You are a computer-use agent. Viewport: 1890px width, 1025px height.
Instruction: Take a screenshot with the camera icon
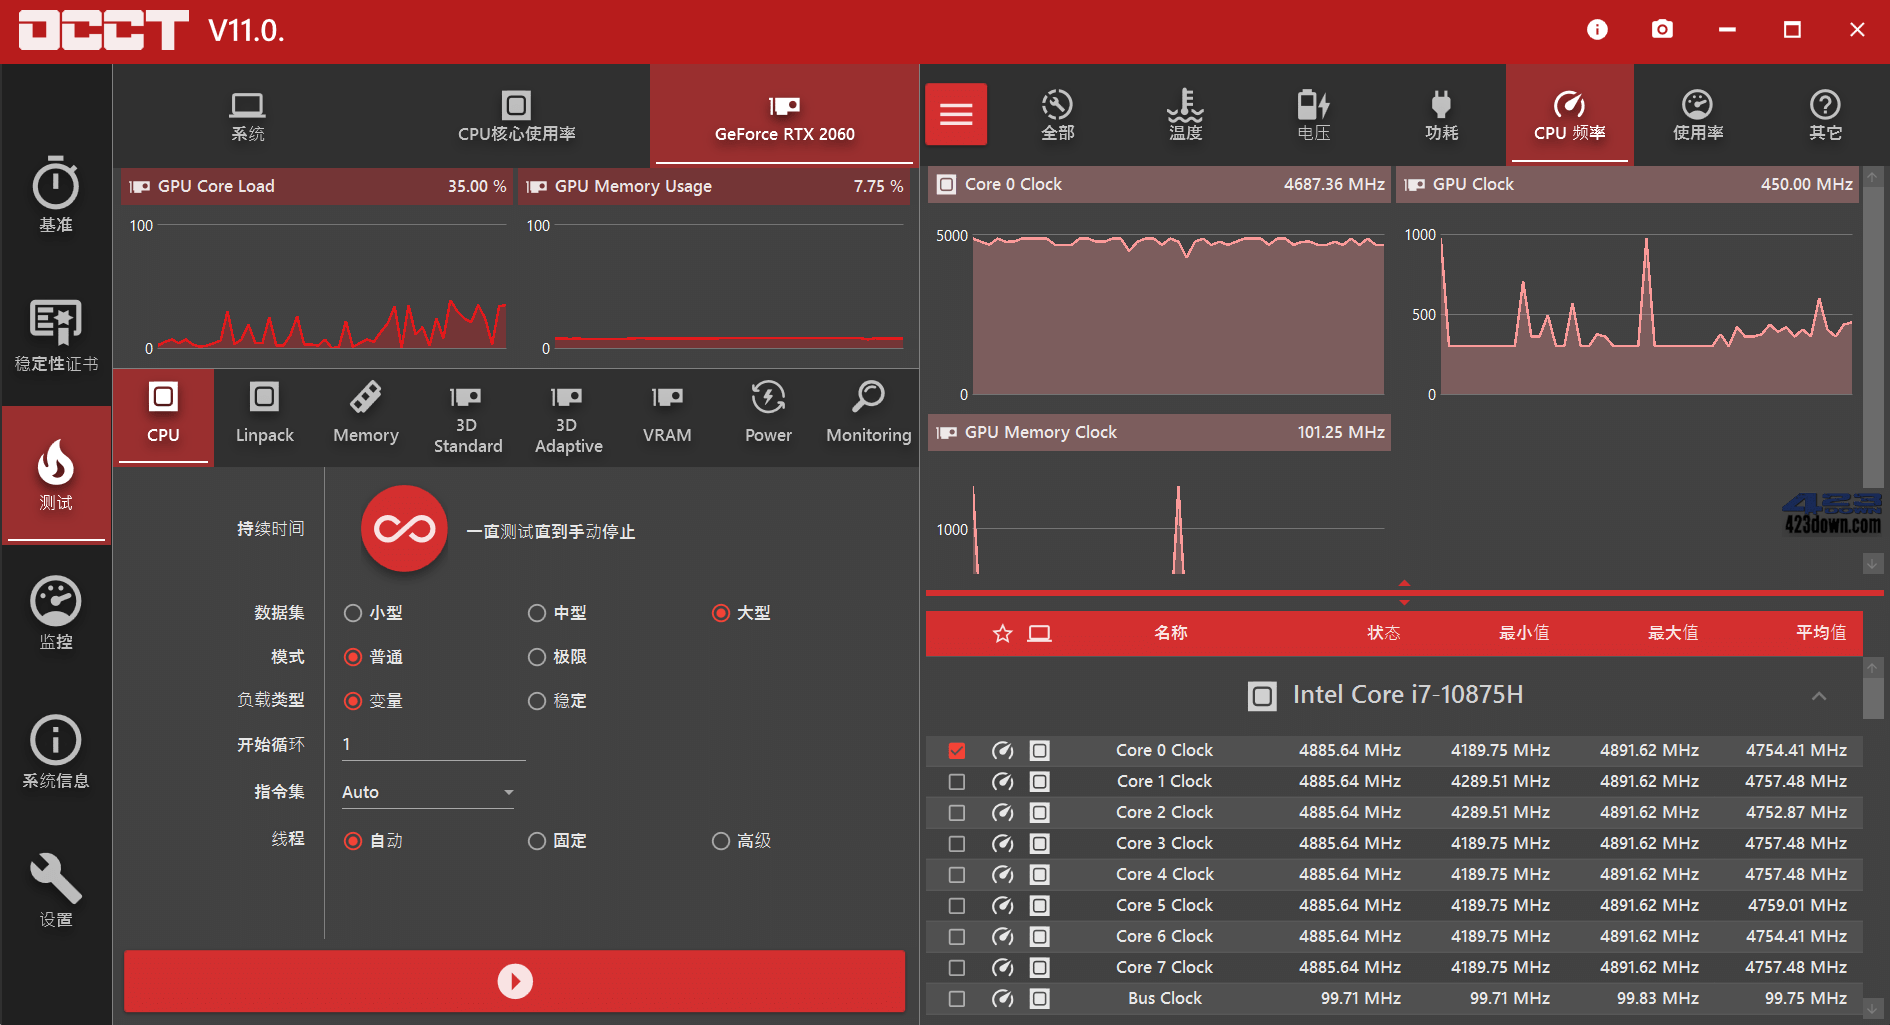pyautogui.click(x=1662, y=30)
